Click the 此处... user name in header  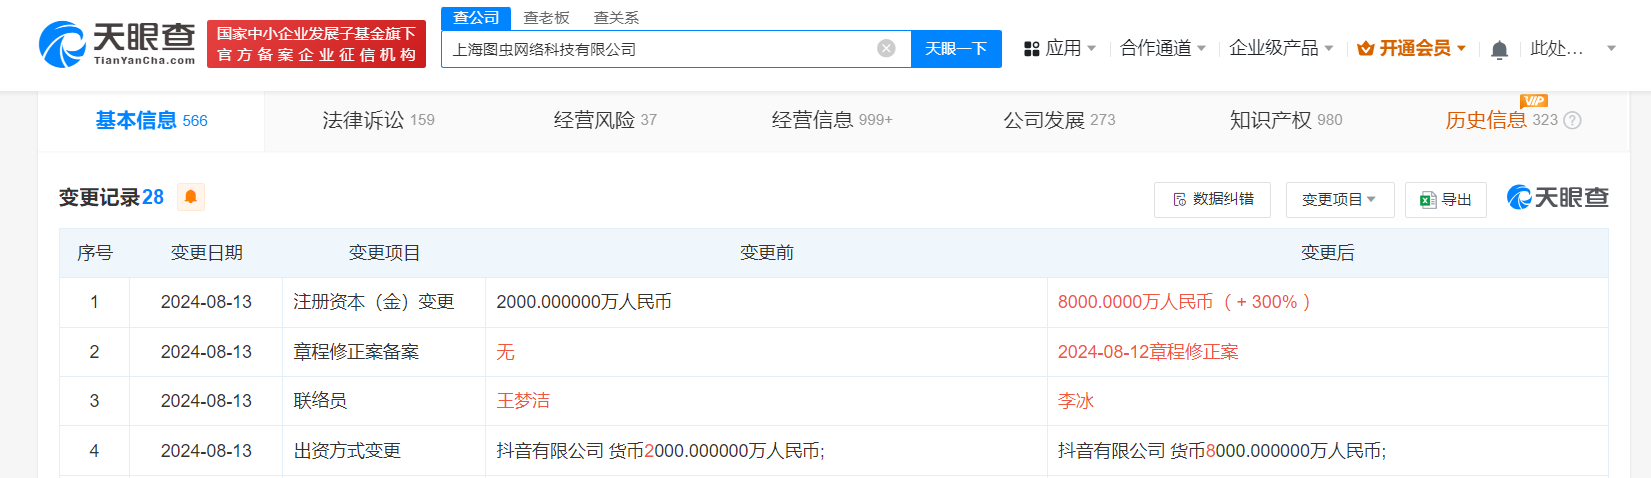point(1557,48)
